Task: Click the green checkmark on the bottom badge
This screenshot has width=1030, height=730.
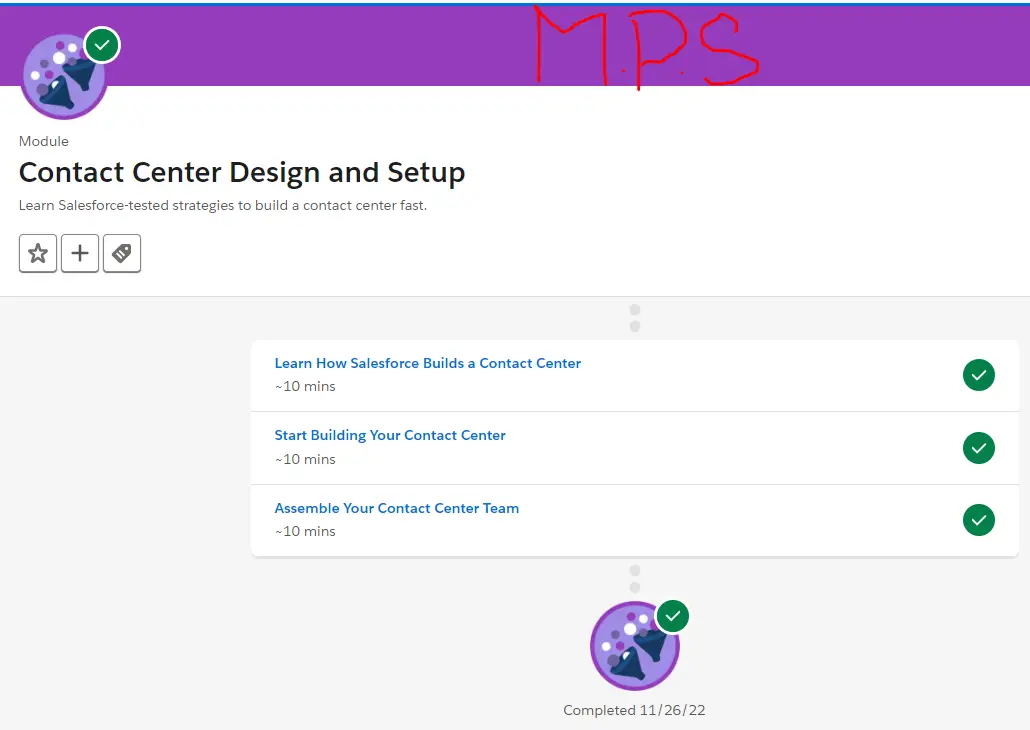Action: 672,616
